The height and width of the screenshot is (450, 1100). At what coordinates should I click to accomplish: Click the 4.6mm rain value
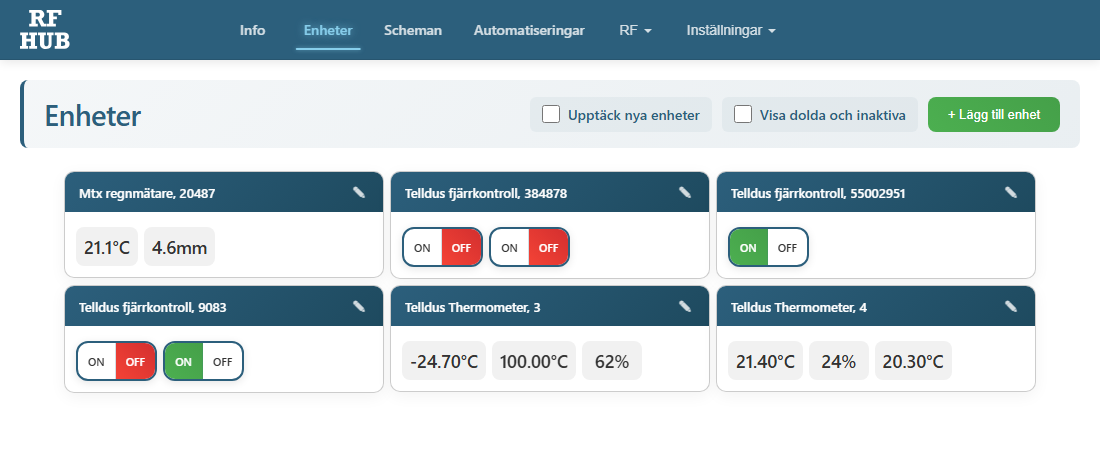180,248
